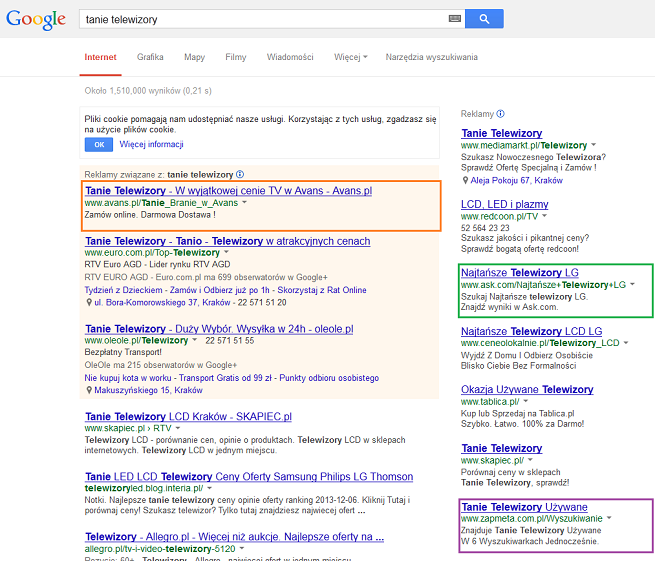Expand arrow next to www.tablica.pl/
The width and height of the screenshot is (655, 561).
526,401
